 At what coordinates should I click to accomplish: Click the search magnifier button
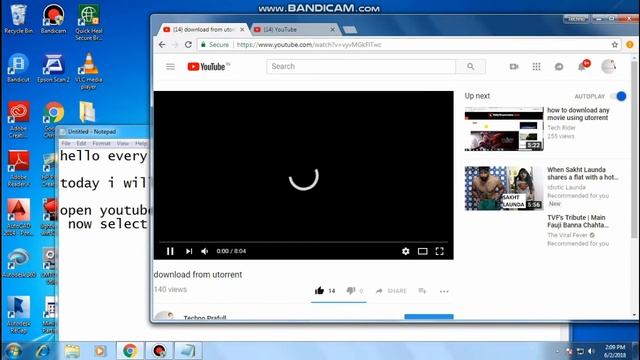471,67
